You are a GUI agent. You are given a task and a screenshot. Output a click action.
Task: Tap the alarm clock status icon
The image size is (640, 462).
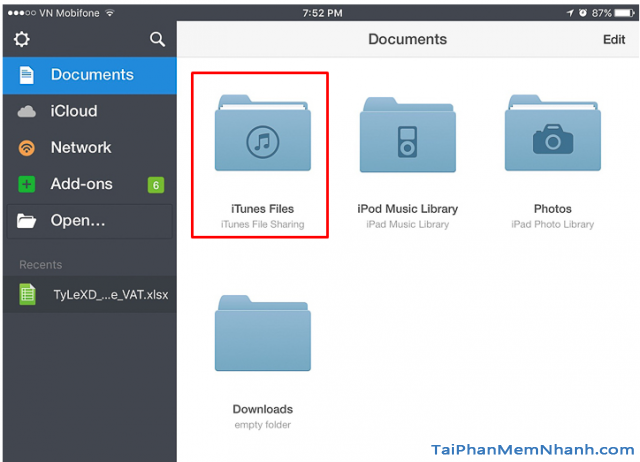(x=583, y=13)
